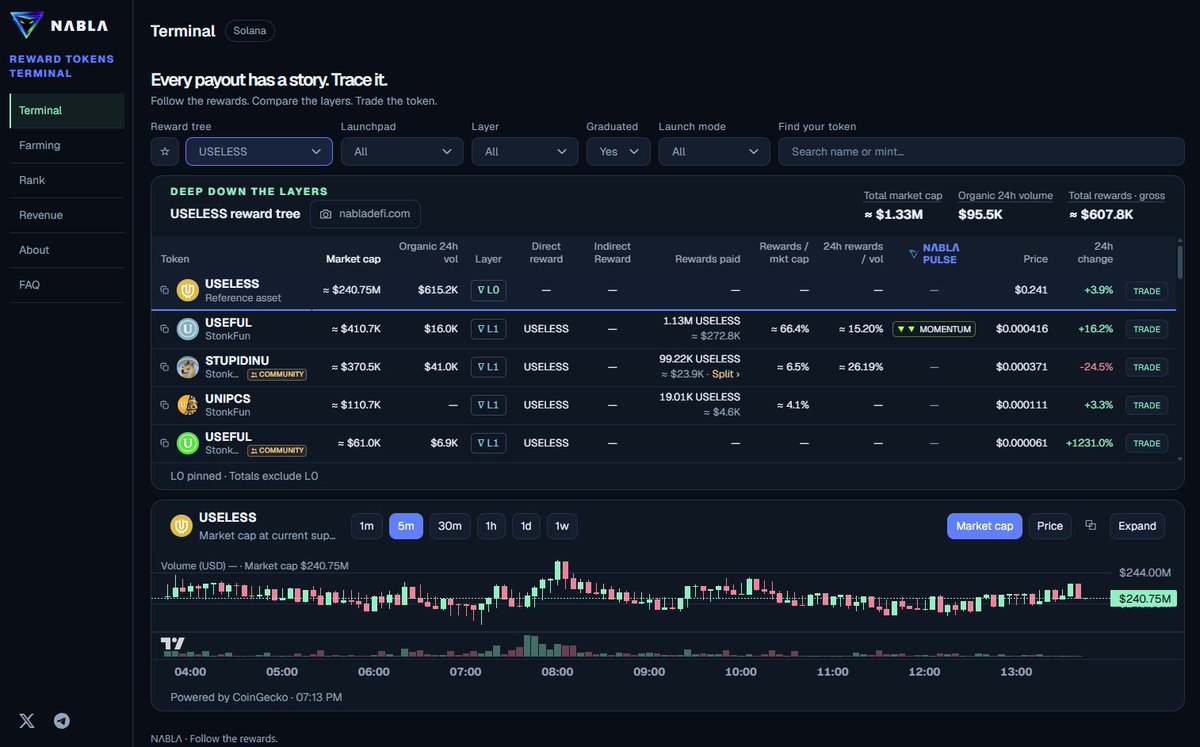
Task: Copy address icon for STUPIDINU row
Action: tap(165, 367)
